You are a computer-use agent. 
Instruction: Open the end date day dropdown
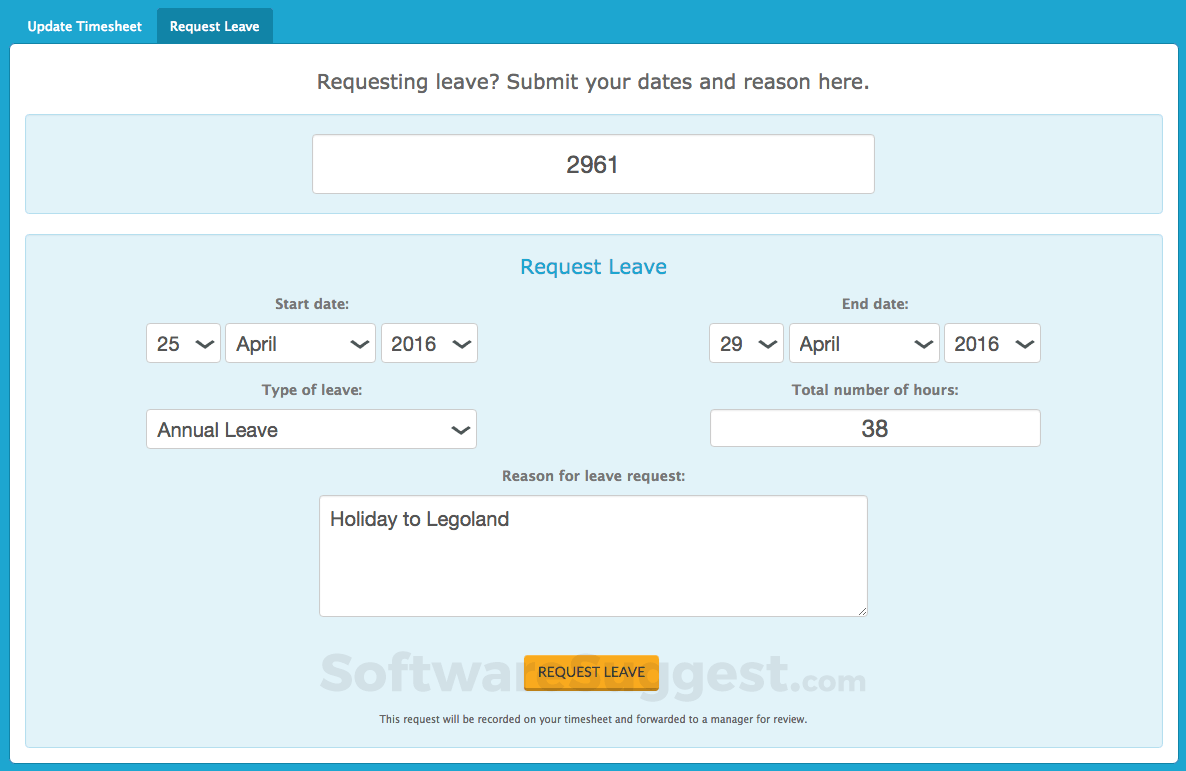746,343
